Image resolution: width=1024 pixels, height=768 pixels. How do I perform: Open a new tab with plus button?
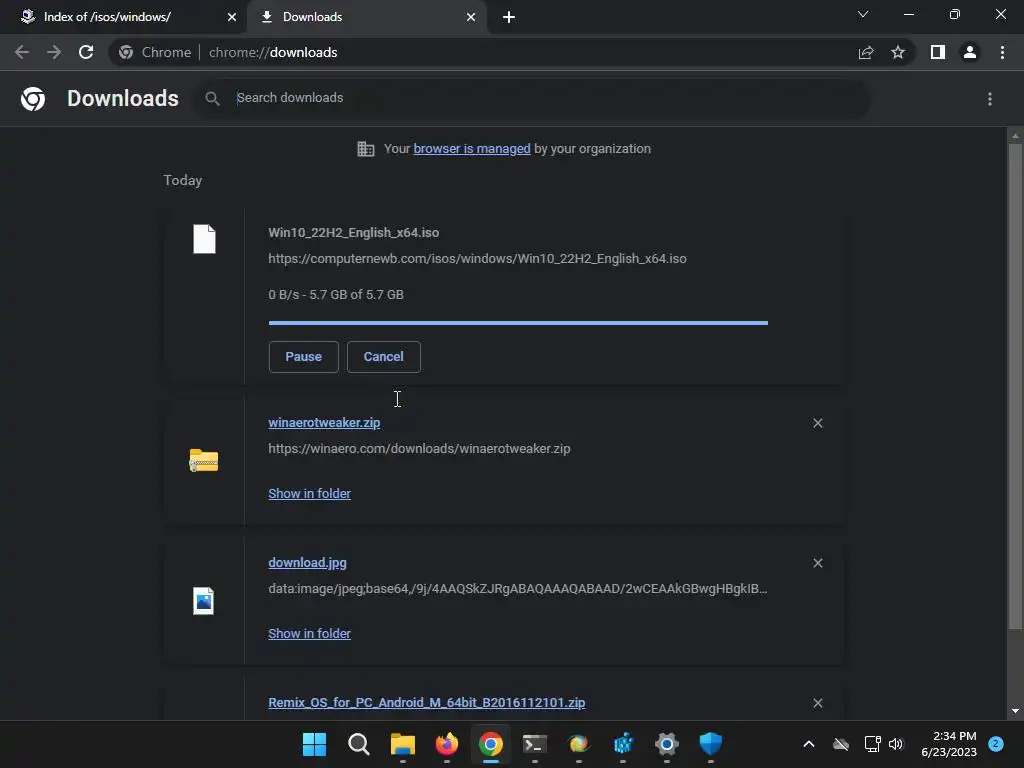[509, 17]
